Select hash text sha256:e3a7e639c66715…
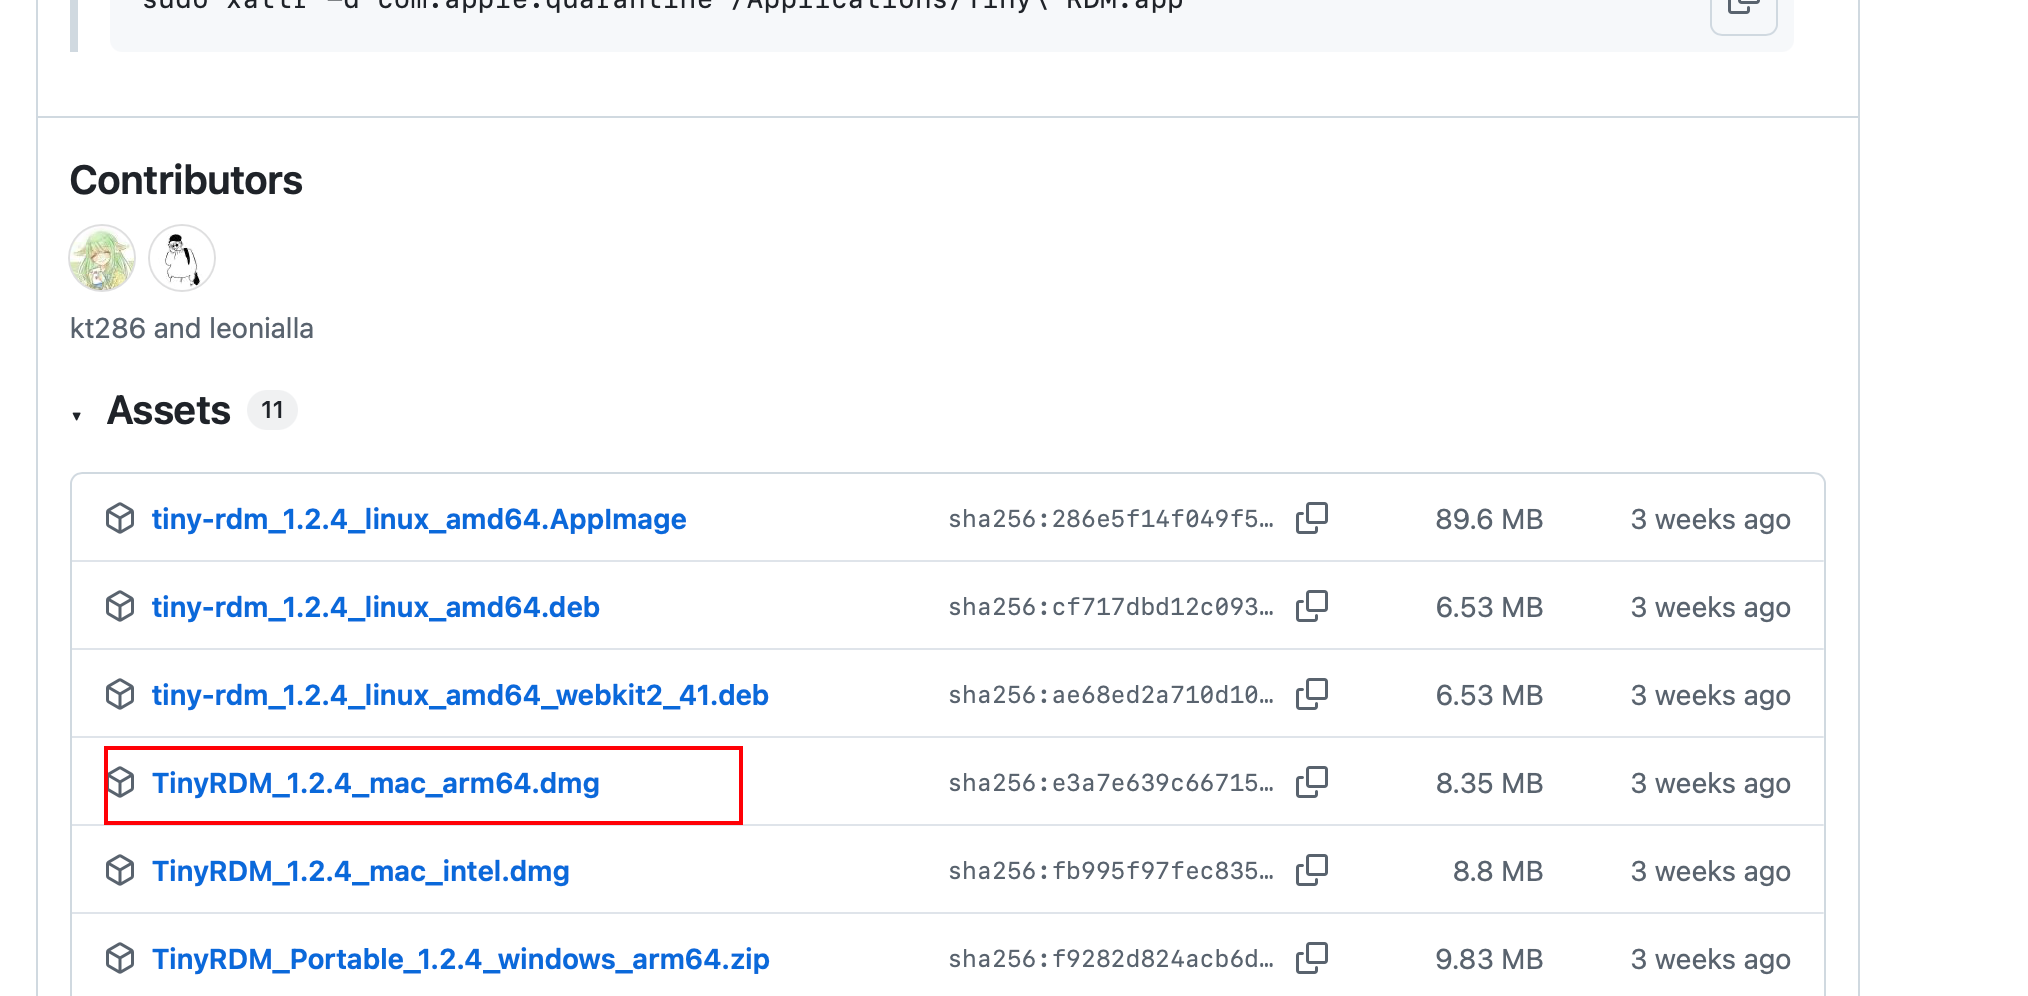This screenshot has height=996, width=2028. (x=1111, y=783)
